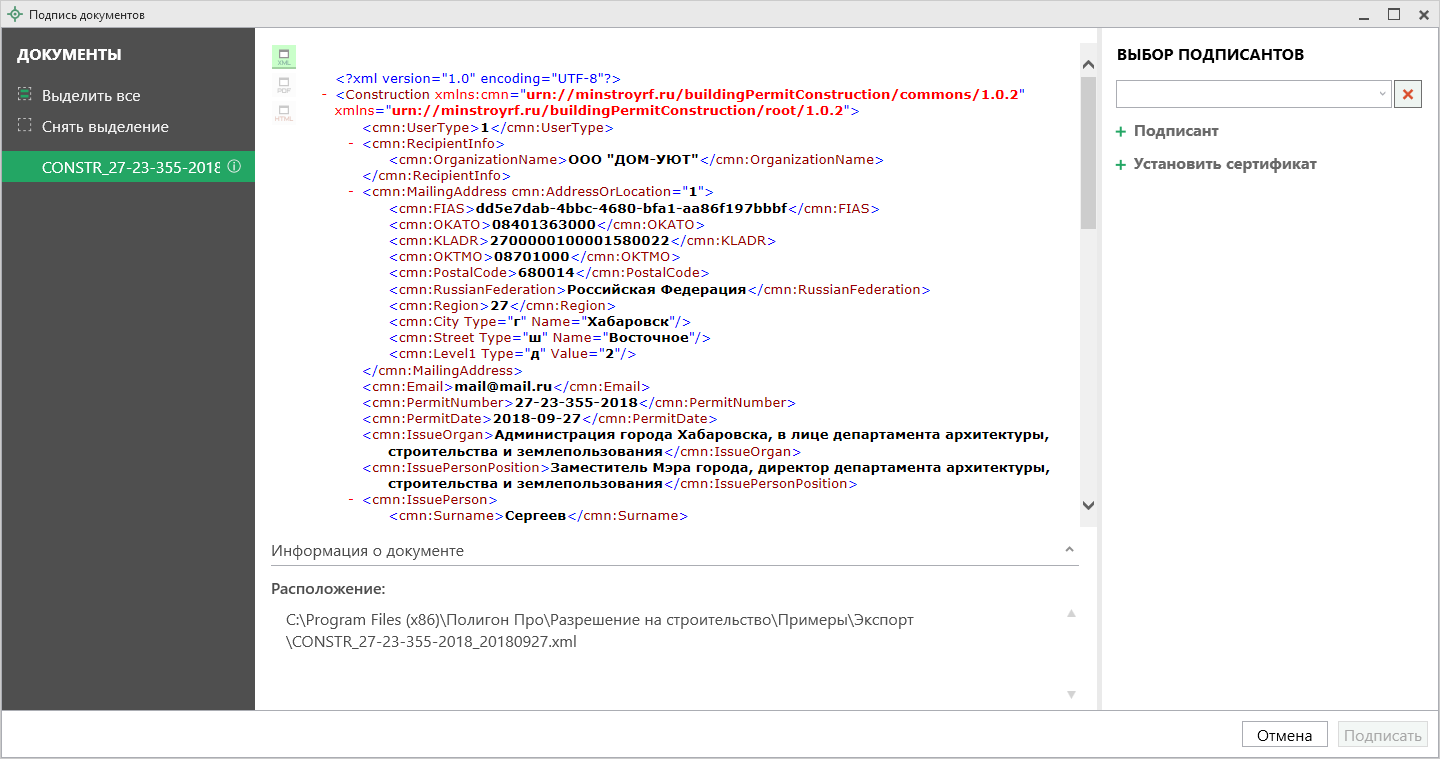Select all documents via Выделить все
This screenshot has height=759, width=1440.
90,96
